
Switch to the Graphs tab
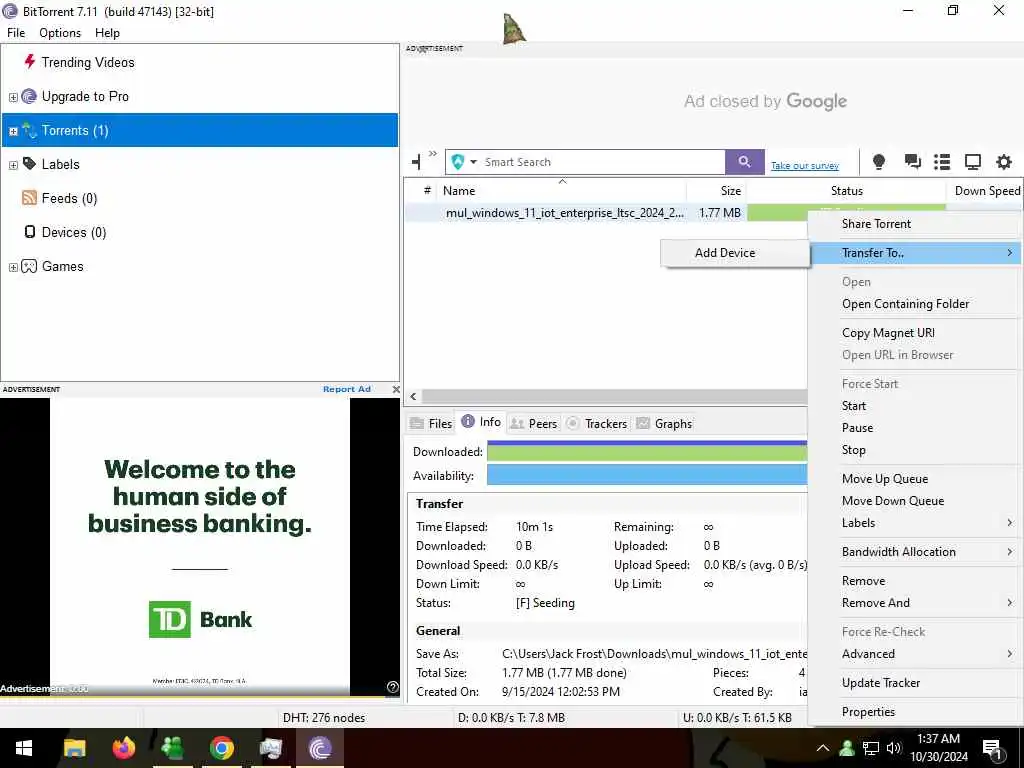click(x=664, y=423)
